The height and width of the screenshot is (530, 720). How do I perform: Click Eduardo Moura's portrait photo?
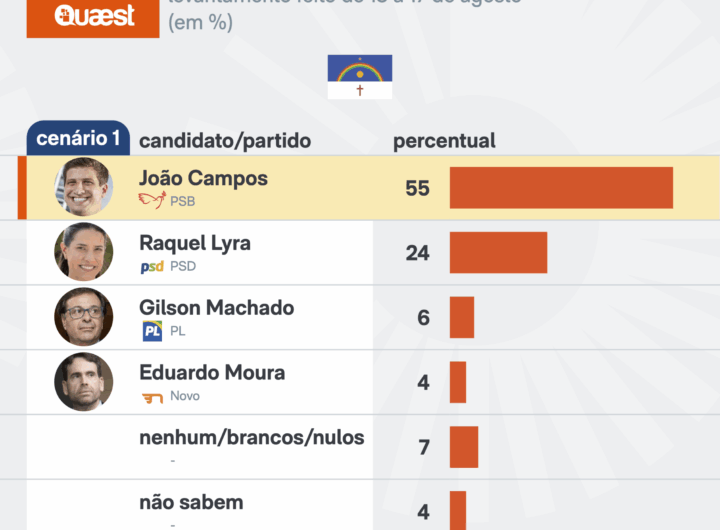coord(83,382)
